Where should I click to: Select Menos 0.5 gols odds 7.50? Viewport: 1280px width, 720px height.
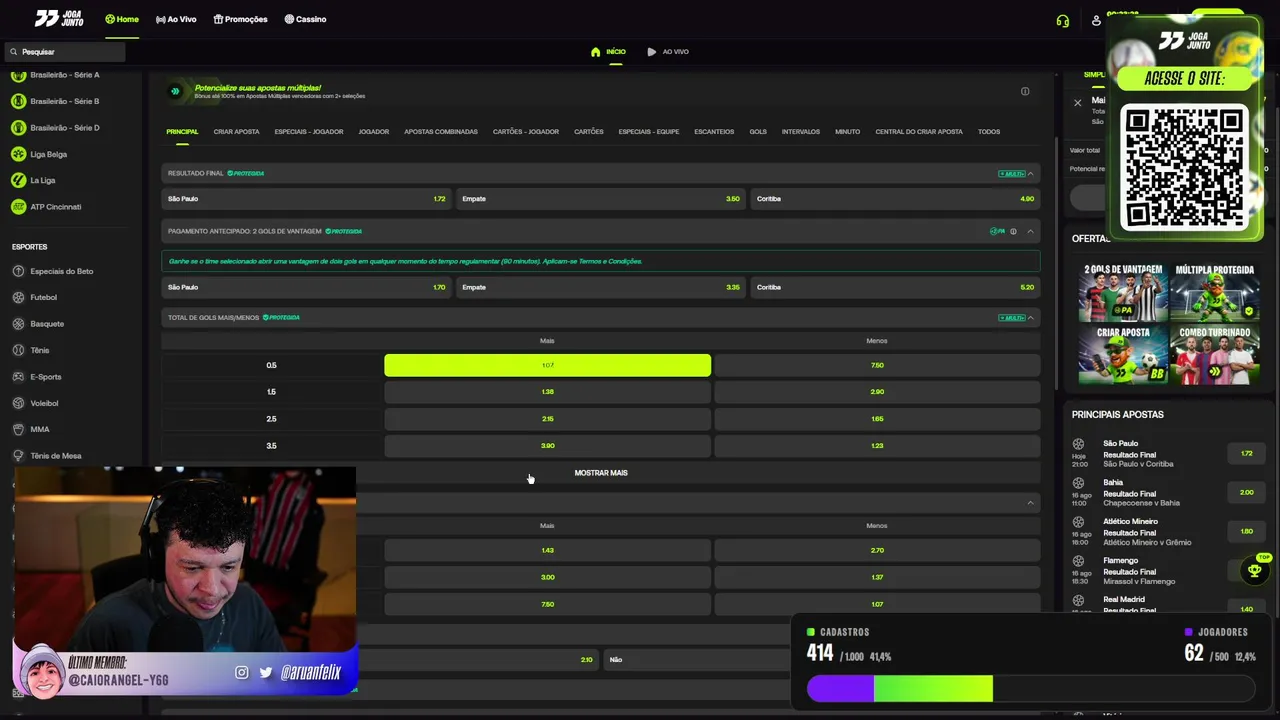click(x=877, y=365)
